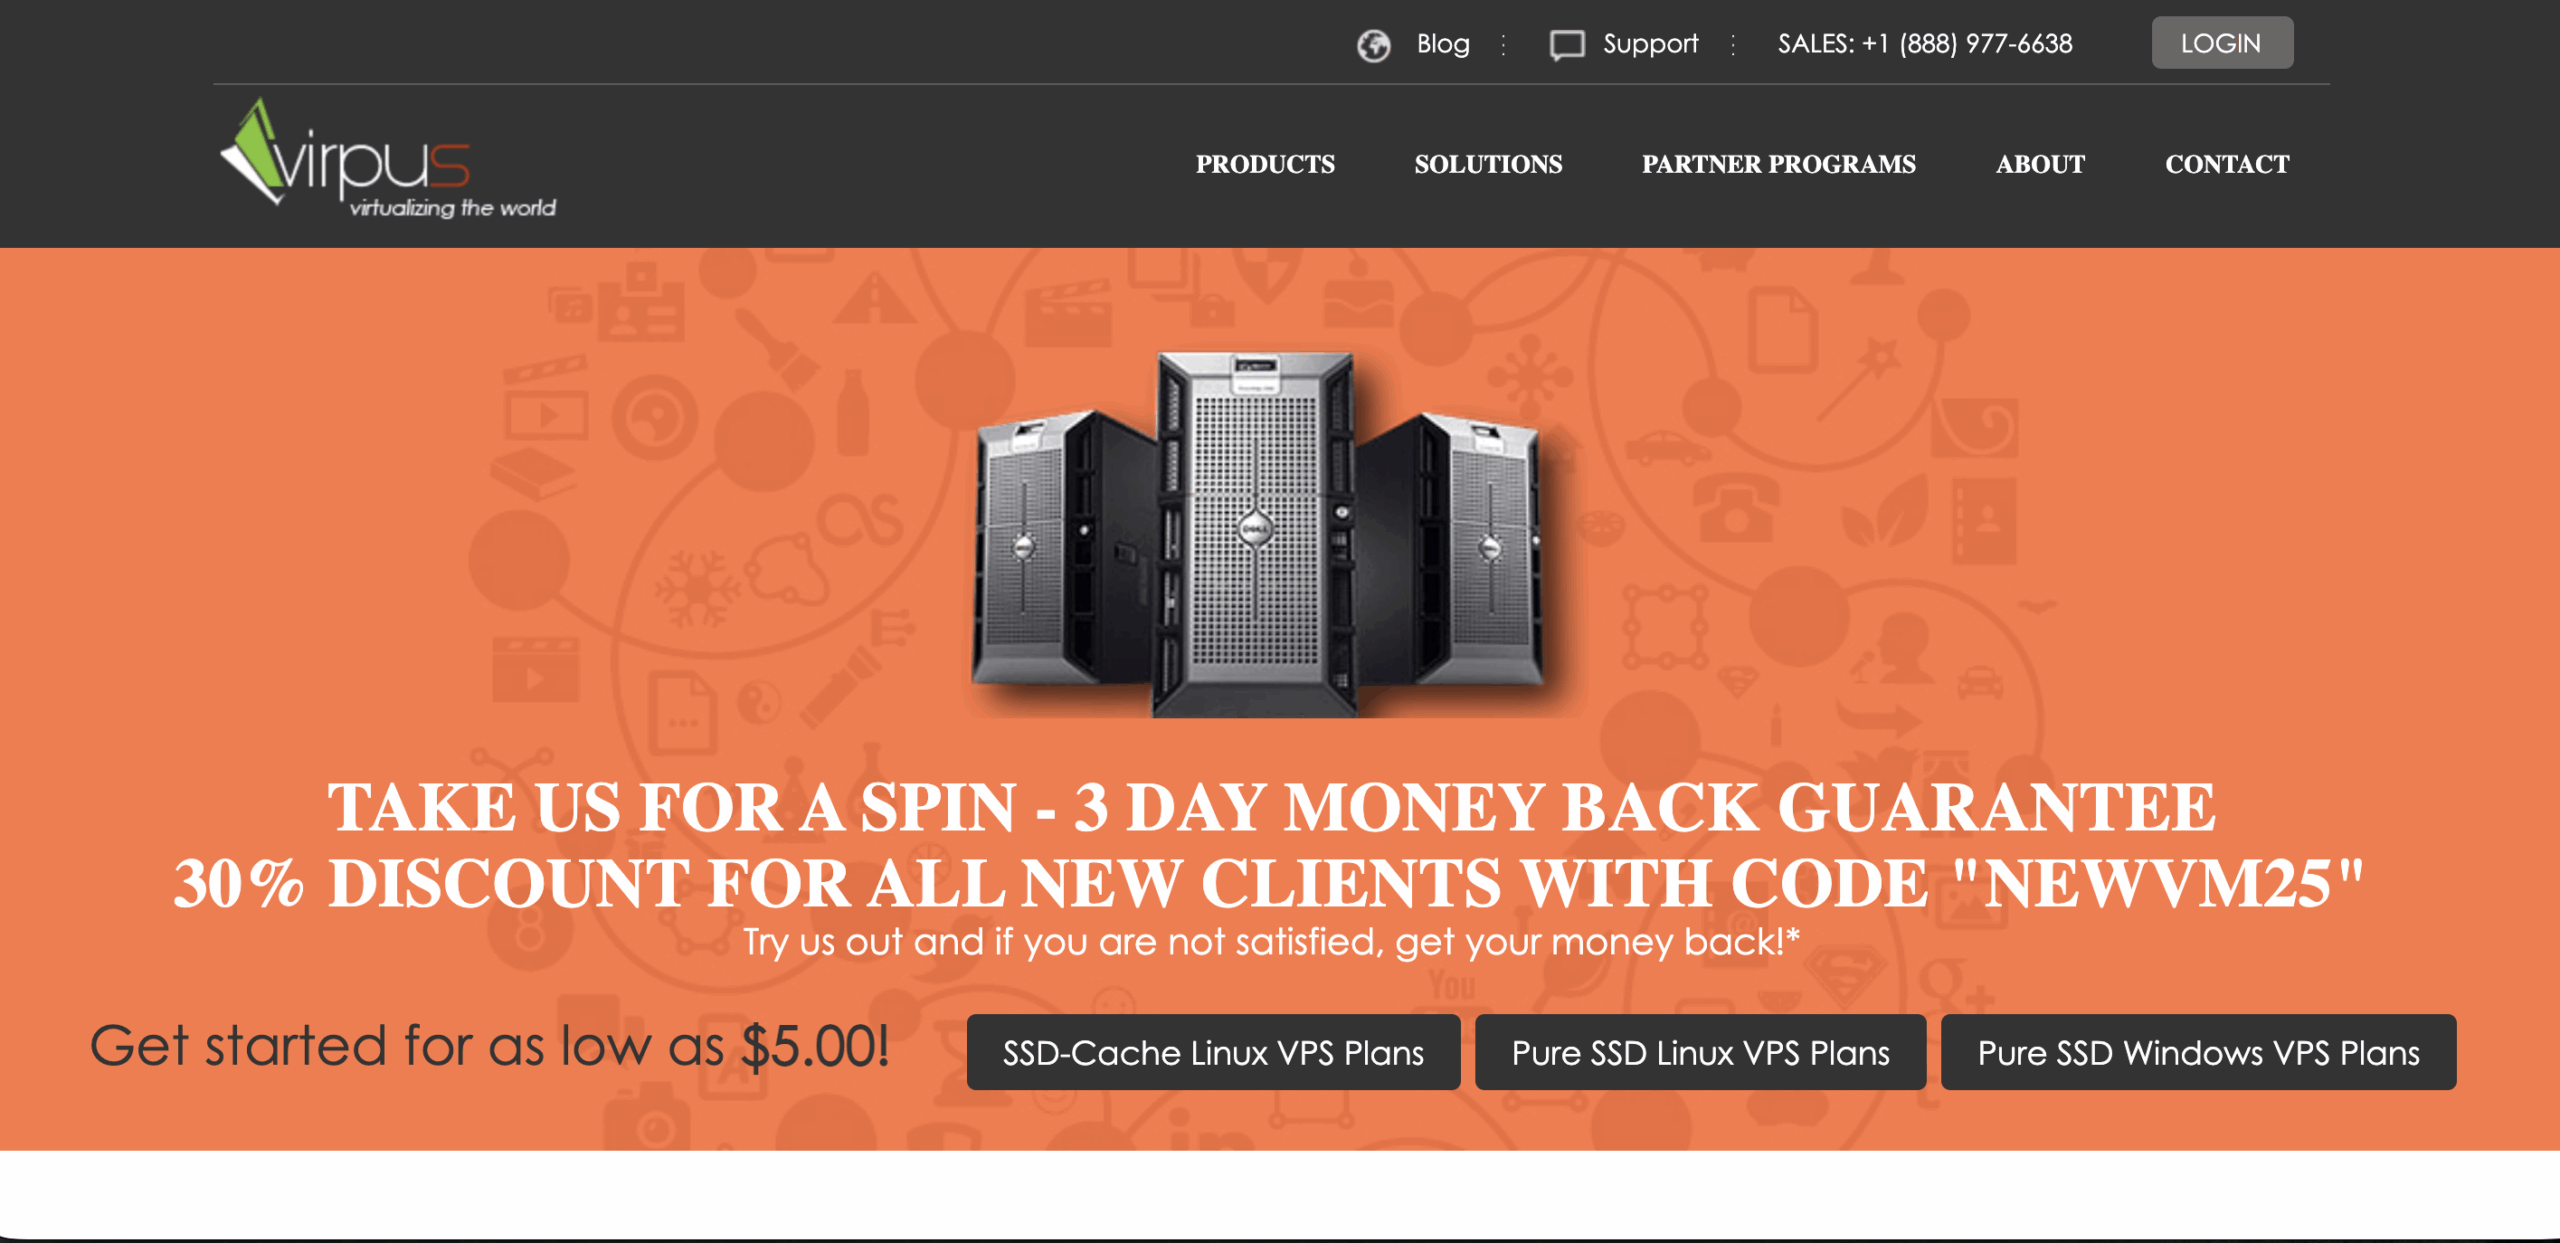Click the money back guarantee headline
The height and width of the screenshot is (1243, 2560).
pos(1272,807)
